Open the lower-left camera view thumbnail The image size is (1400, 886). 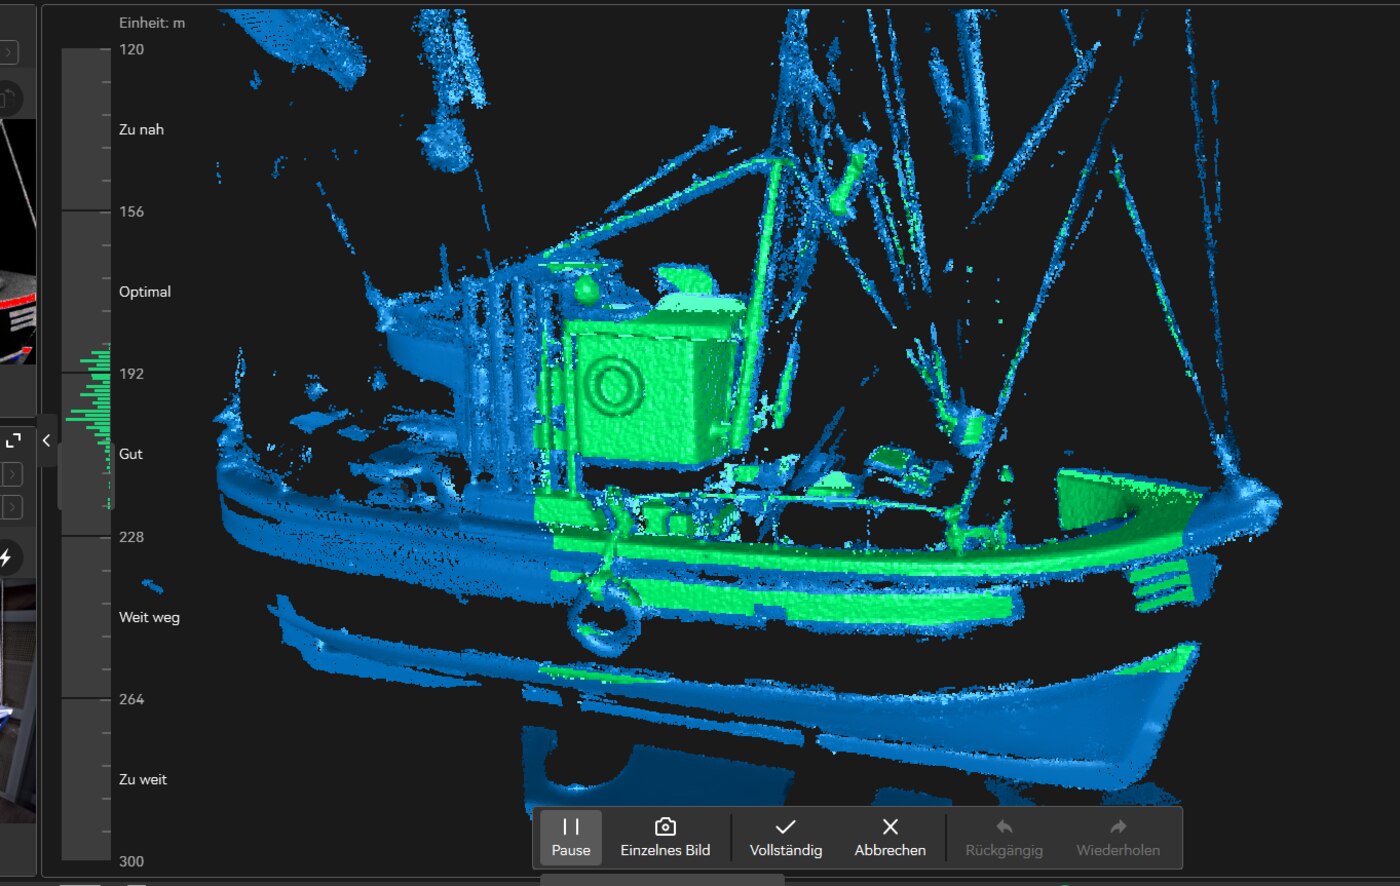[17, 700]
